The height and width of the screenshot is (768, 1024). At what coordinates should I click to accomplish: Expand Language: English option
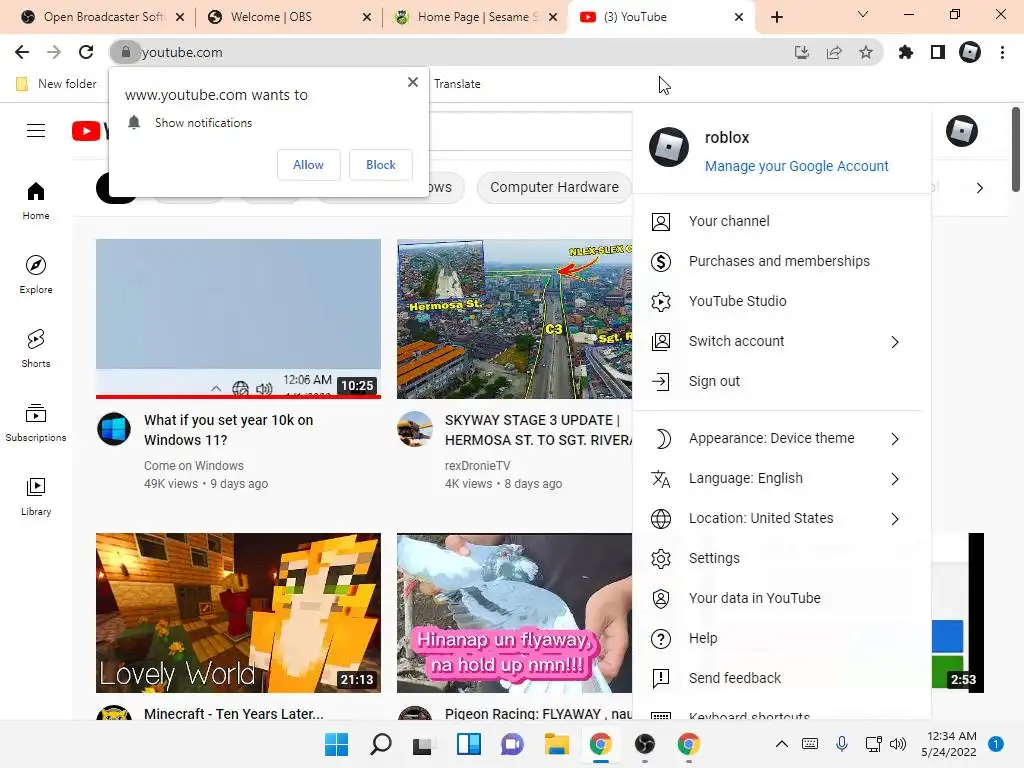781,479
